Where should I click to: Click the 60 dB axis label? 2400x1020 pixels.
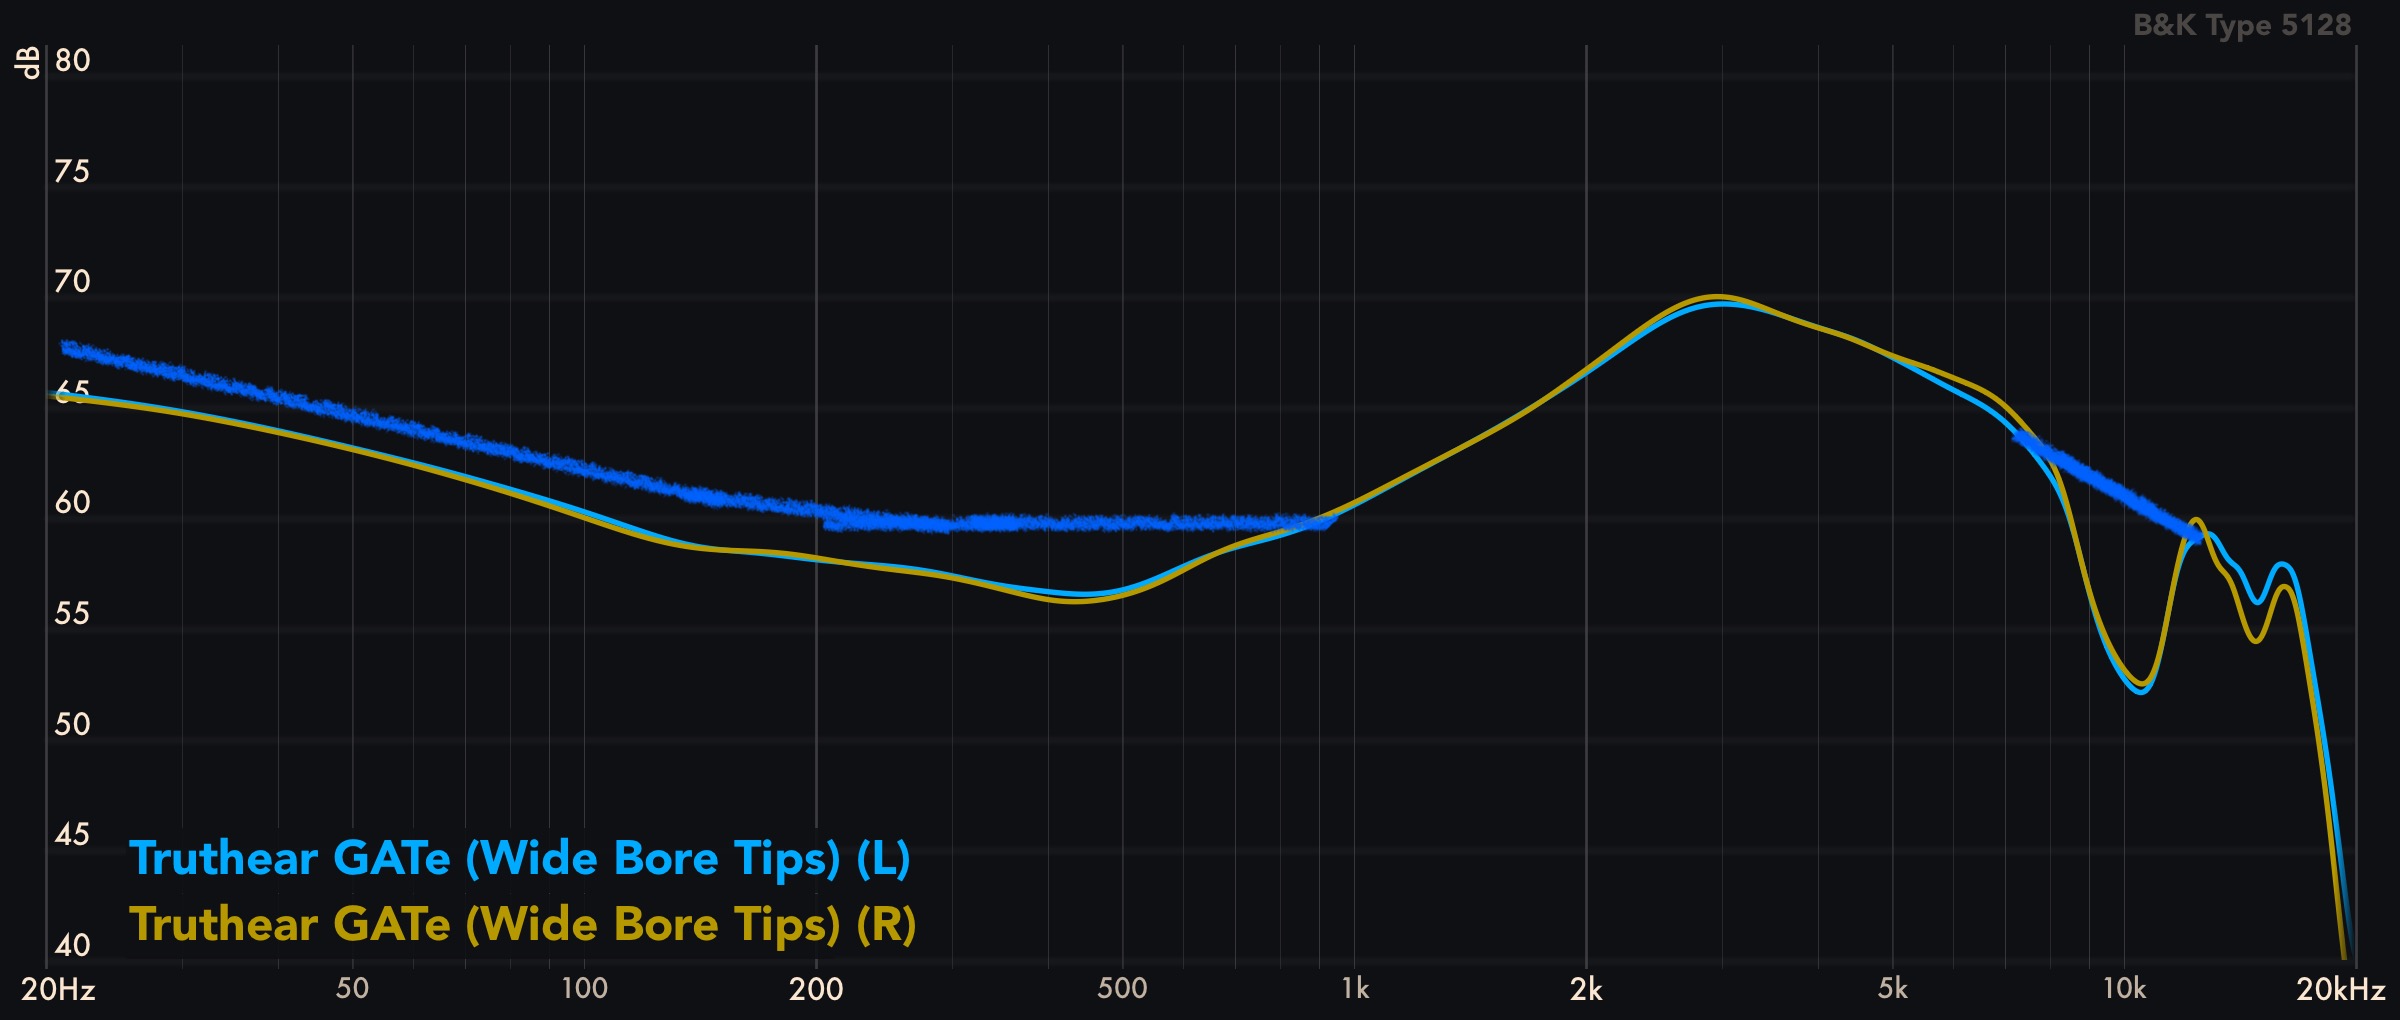tap(72, 503)
